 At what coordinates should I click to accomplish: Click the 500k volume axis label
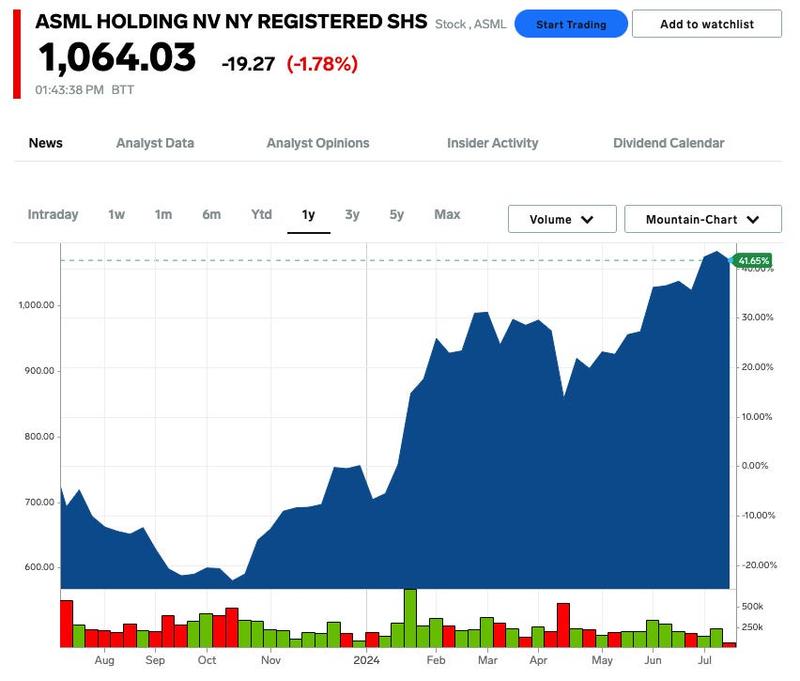752,607
